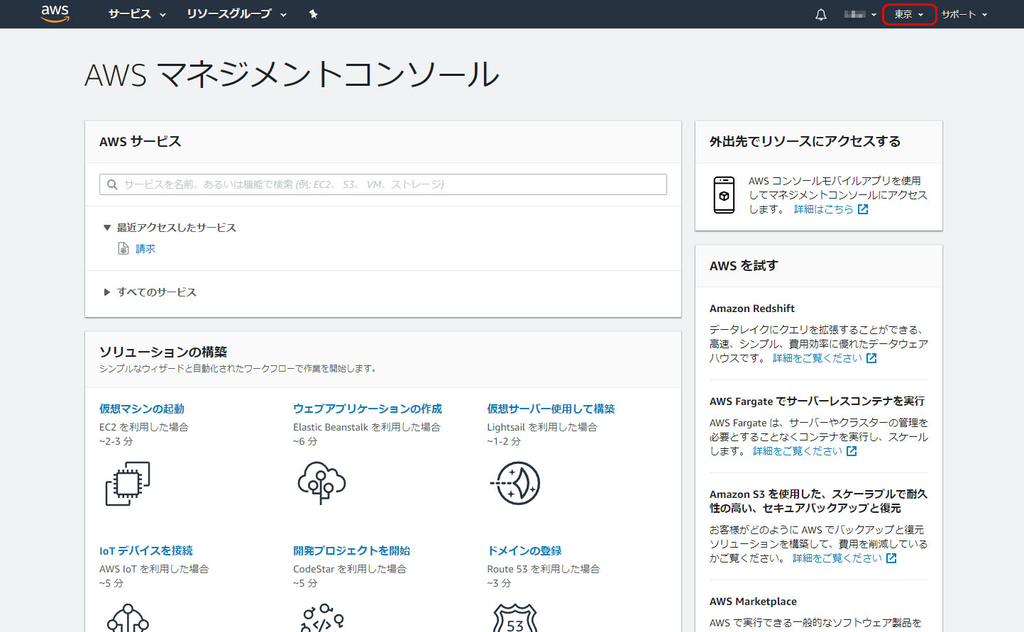1024x632 pixels.
Task: Click external link icon in Redshift section
Action: [871, 358]
